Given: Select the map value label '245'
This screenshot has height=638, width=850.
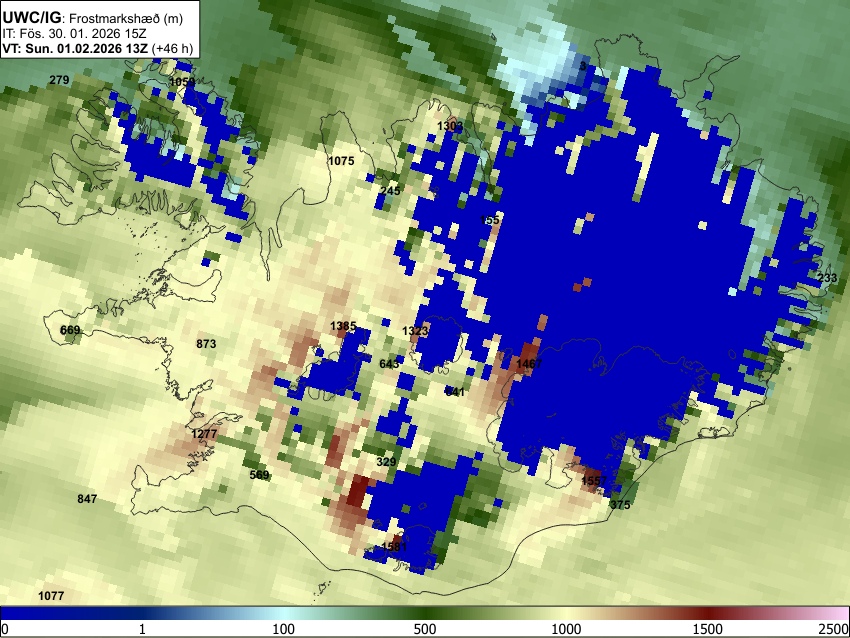Looking at the screenshot, I should pyautogui.click(x=390, y=191).
